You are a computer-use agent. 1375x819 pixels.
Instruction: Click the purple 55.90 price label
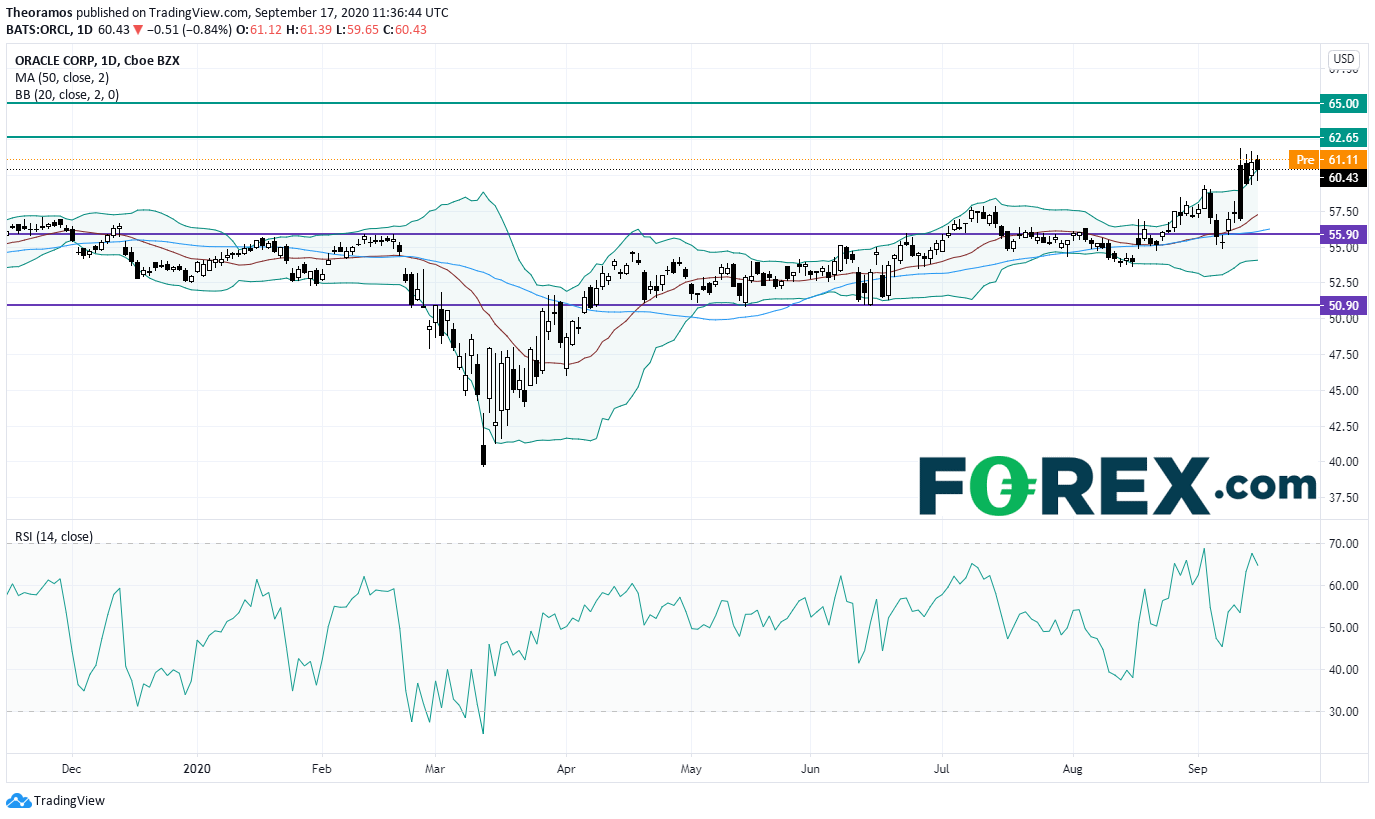click(x=1344, y=234)
